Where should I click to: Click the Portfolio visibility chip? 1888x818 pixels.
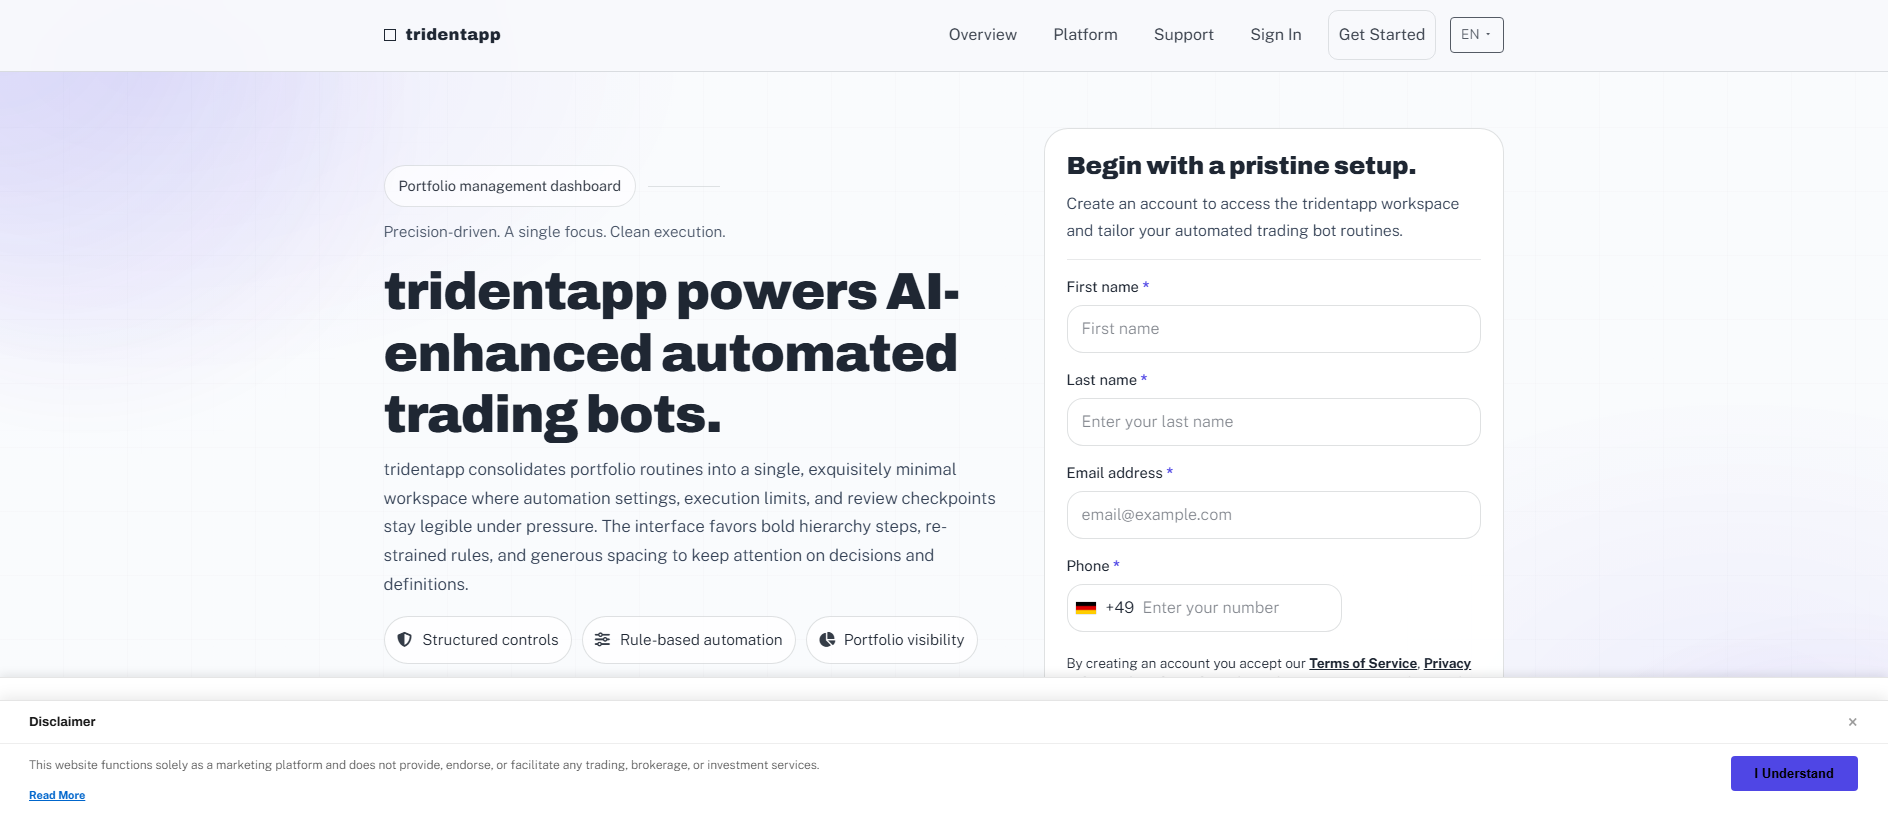891,640
